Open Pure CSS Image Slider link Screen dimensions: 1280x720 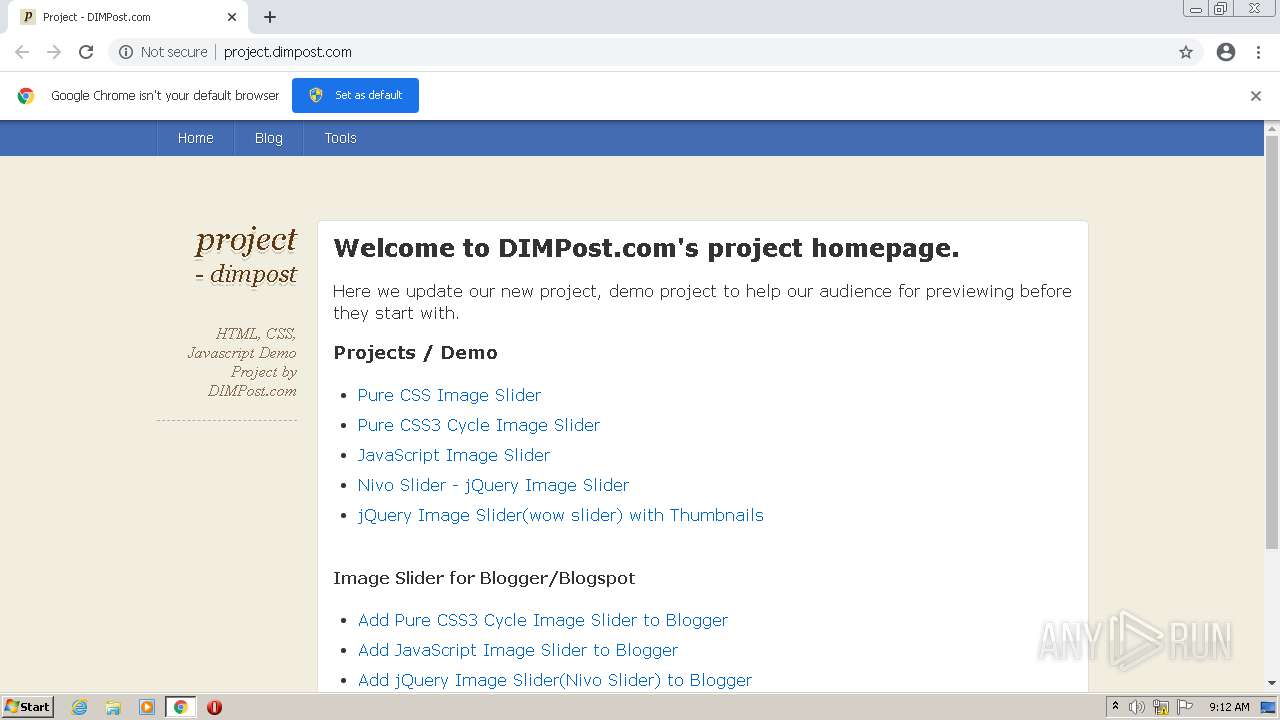click(449, 395)
